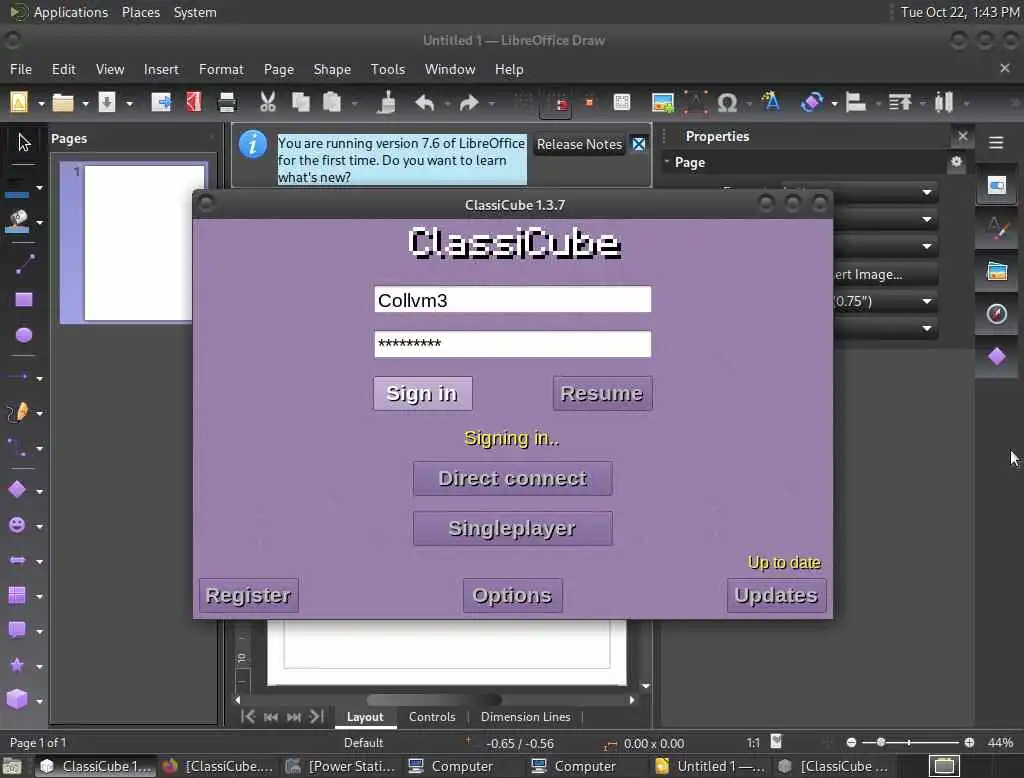Image resolution: width=1024 pixels, height=778 pixels.
Task: Switch to Power Statistics taskbar window
Action: point(341,766)
